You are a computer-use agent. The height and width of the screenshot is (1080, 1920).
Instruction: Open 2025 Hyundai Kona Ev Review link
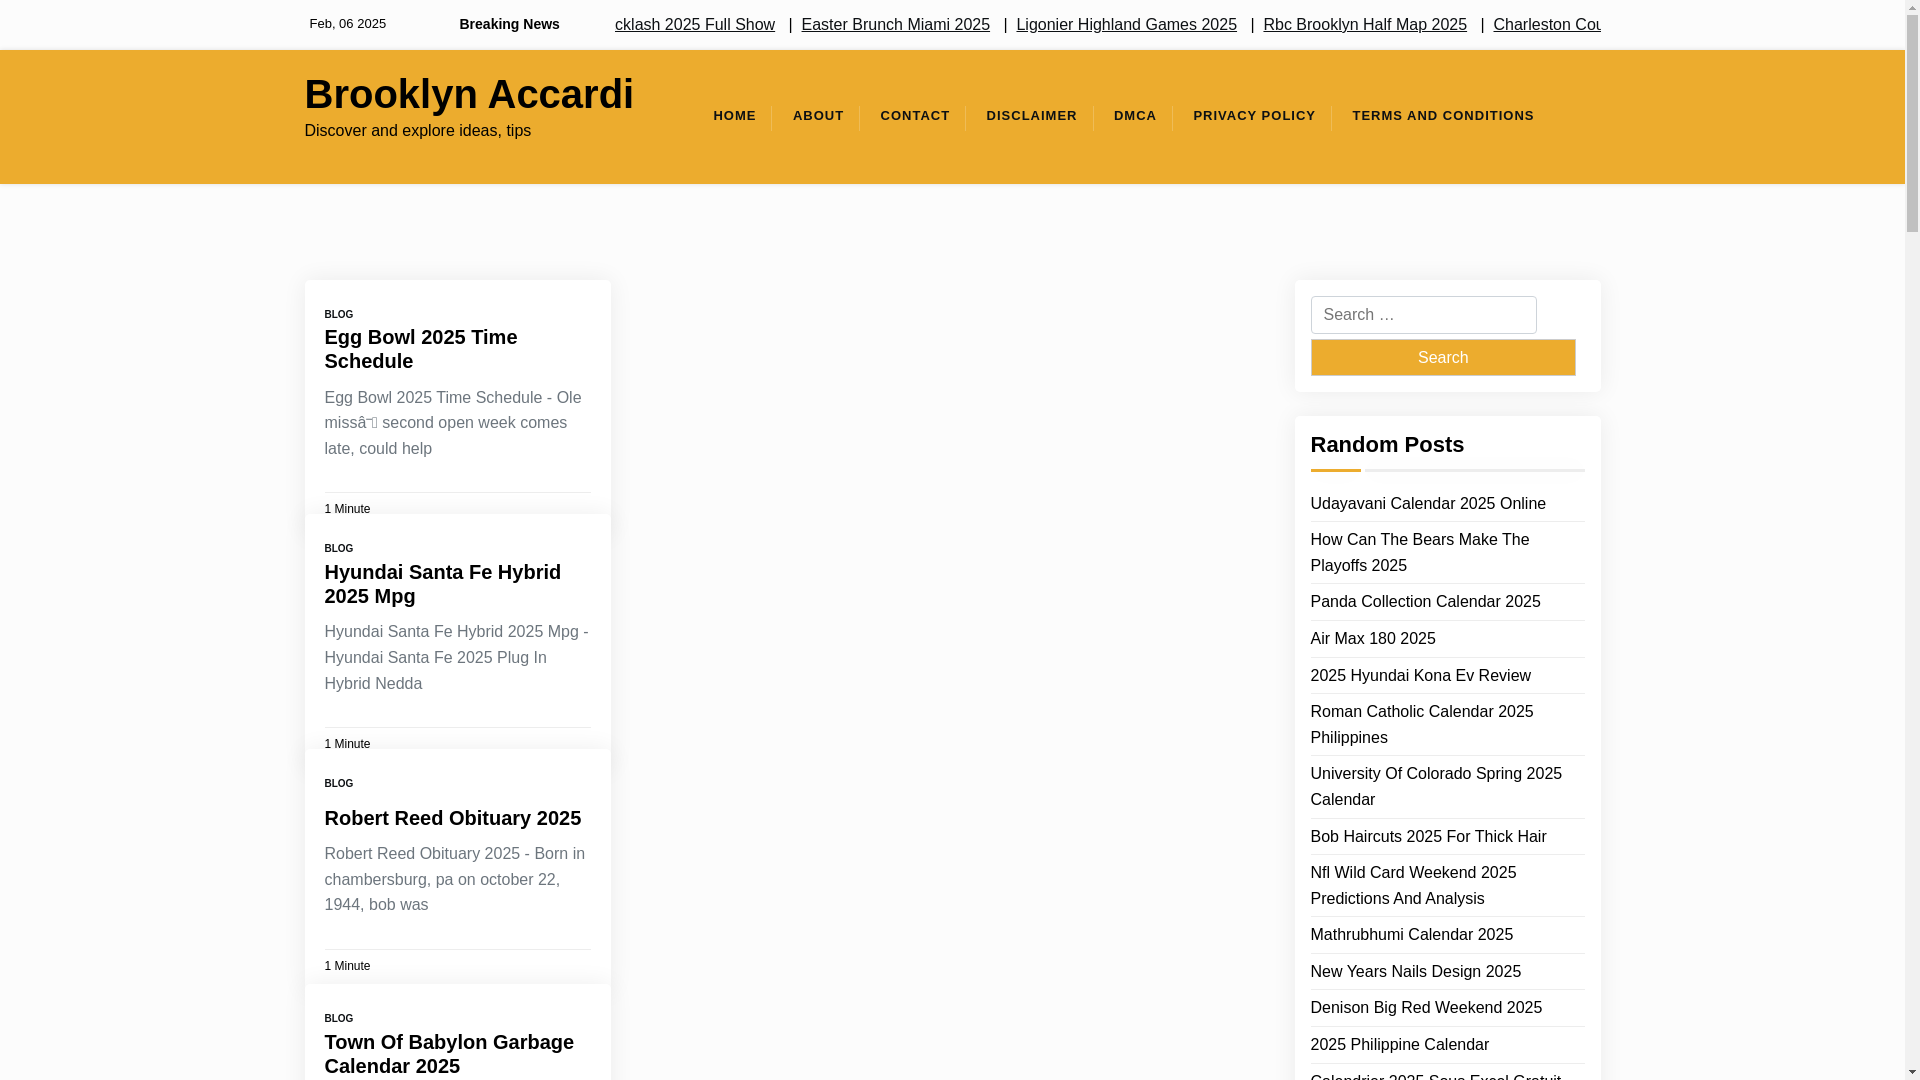click(x=1420, y=675)
